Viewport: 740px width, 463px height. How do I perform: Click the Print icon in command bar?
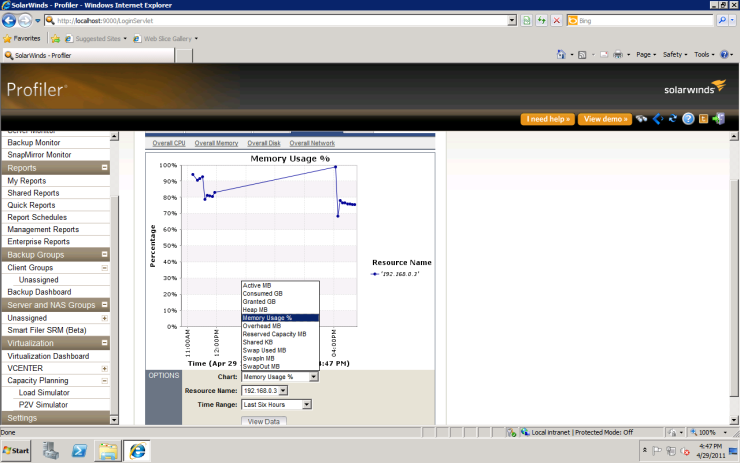click(x=618, y=55)
